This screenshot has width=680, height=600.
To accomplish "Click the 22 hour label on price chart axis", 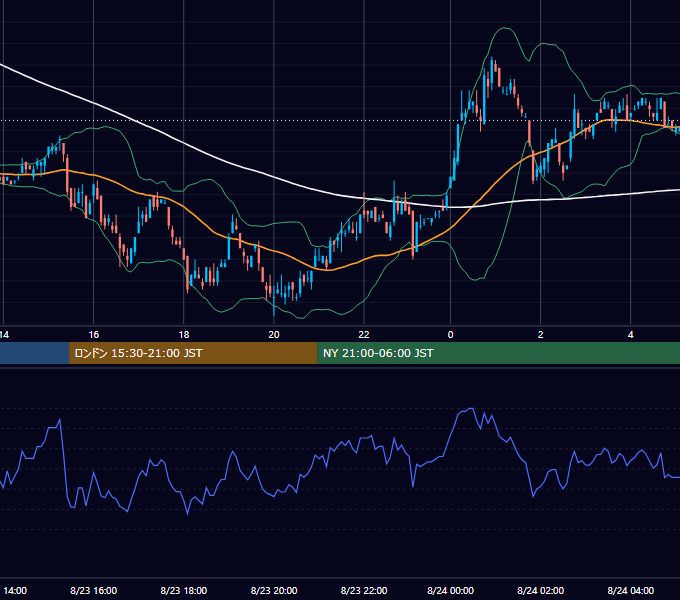I will tap(364, 335).
